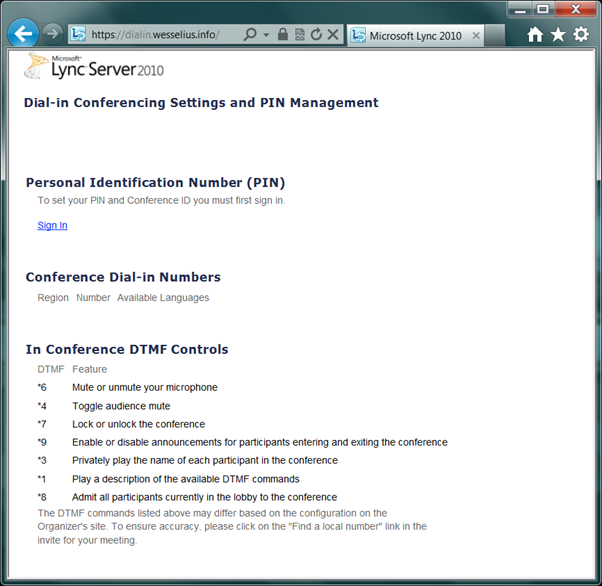The width and height of the screenshot is (602, 586).
Task: Maximize the browser window
Action: tap(543, 9)
